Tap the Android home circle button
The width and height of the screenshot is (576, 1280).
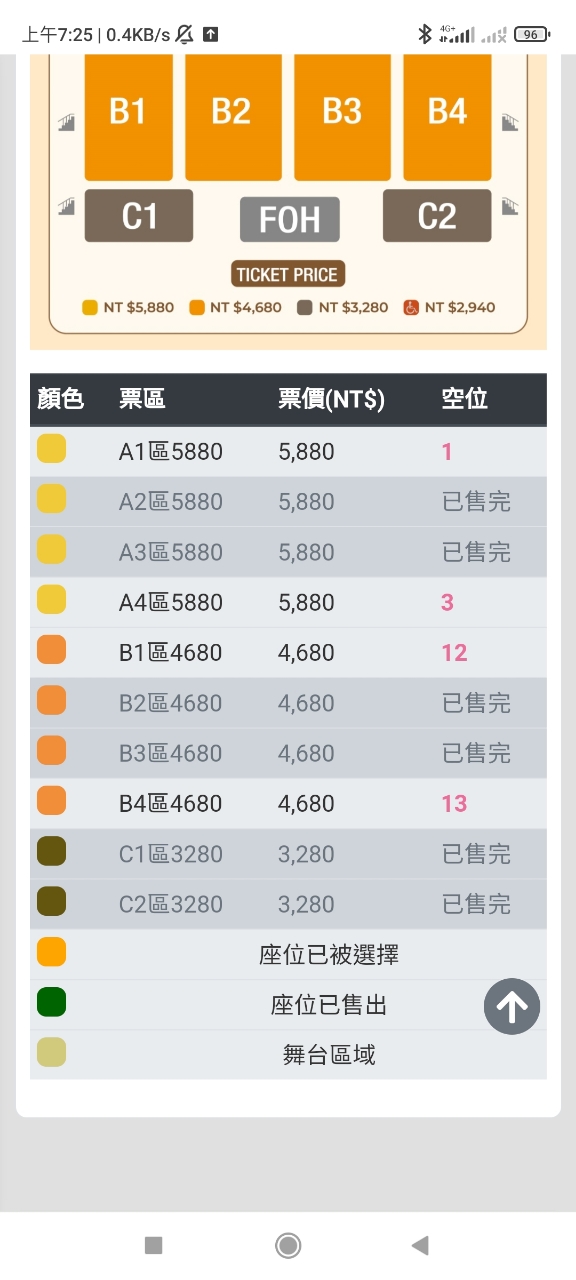tap(288, 1245)
